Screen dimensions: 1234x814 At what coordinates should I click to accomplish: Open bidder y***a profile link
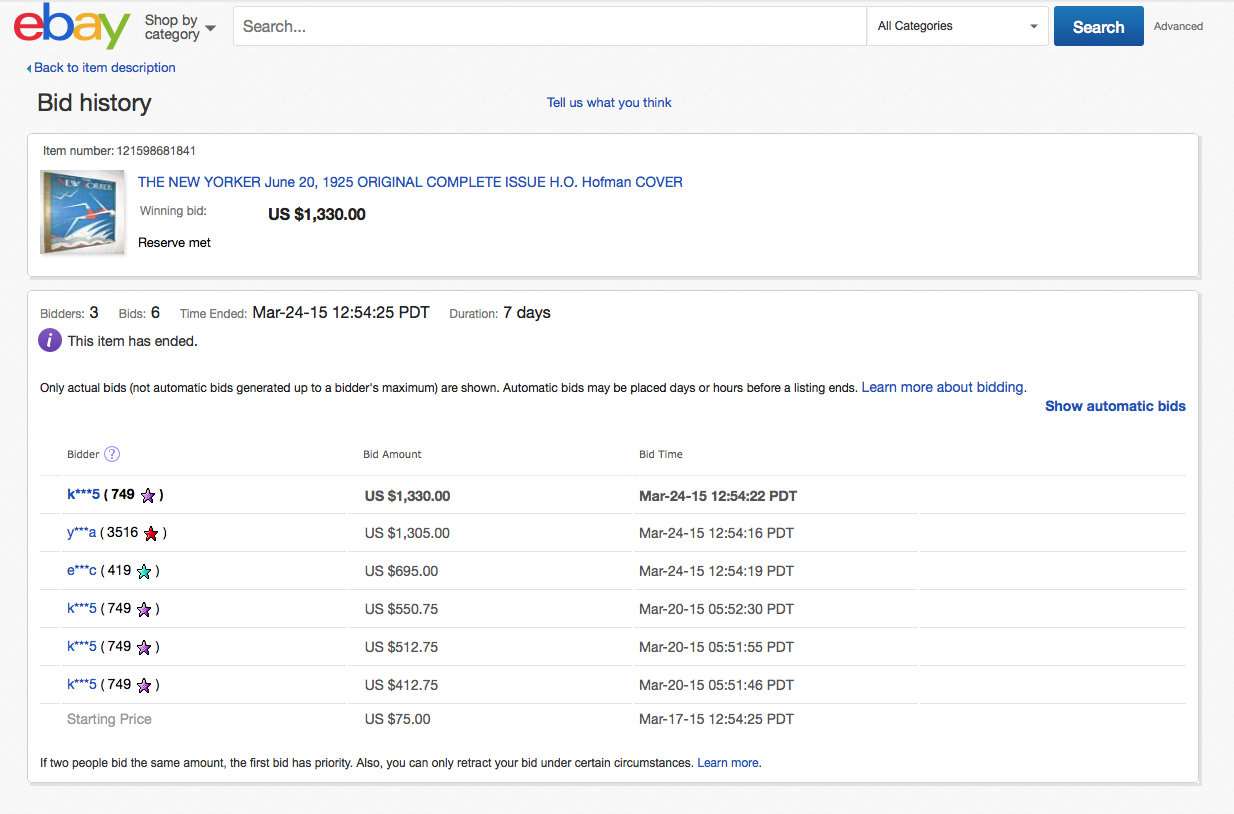point(81,533)
